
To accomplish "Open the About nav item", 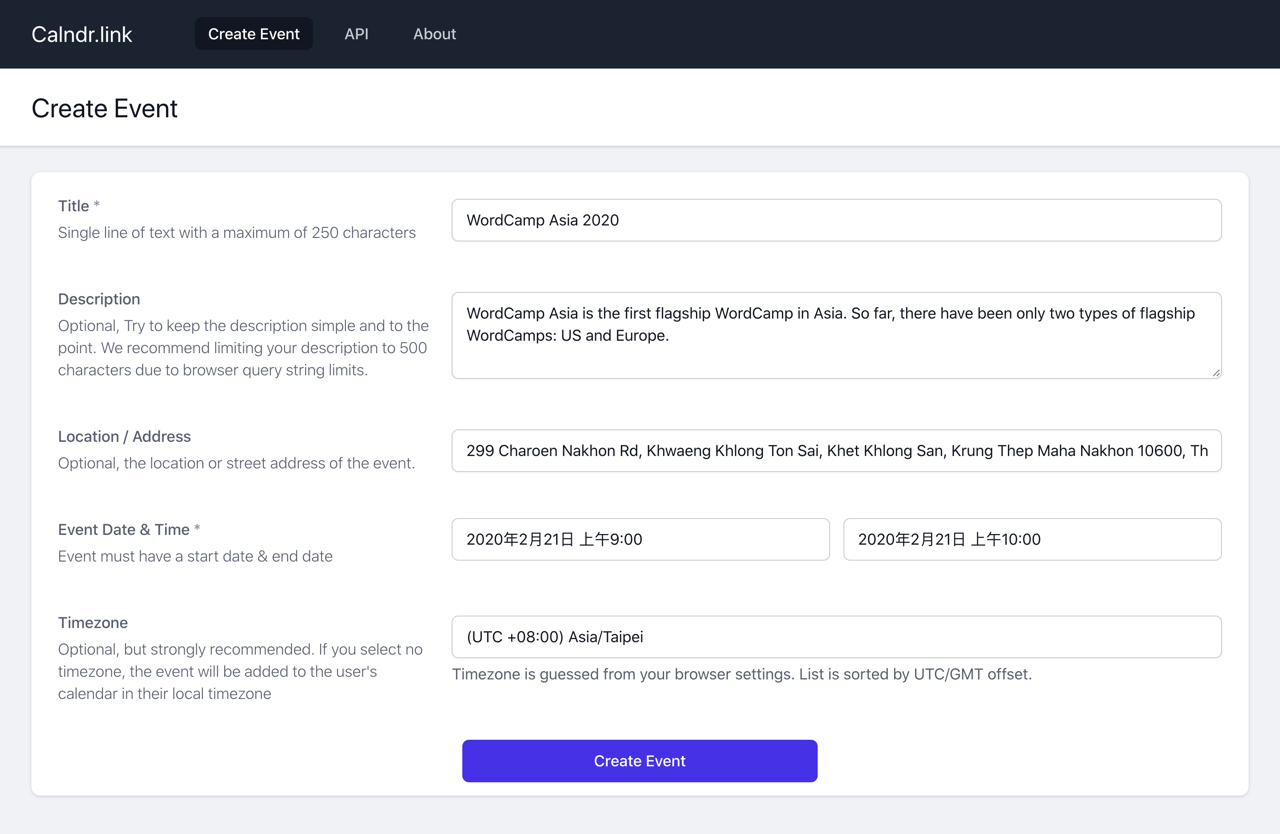I will tap(434, 34).
